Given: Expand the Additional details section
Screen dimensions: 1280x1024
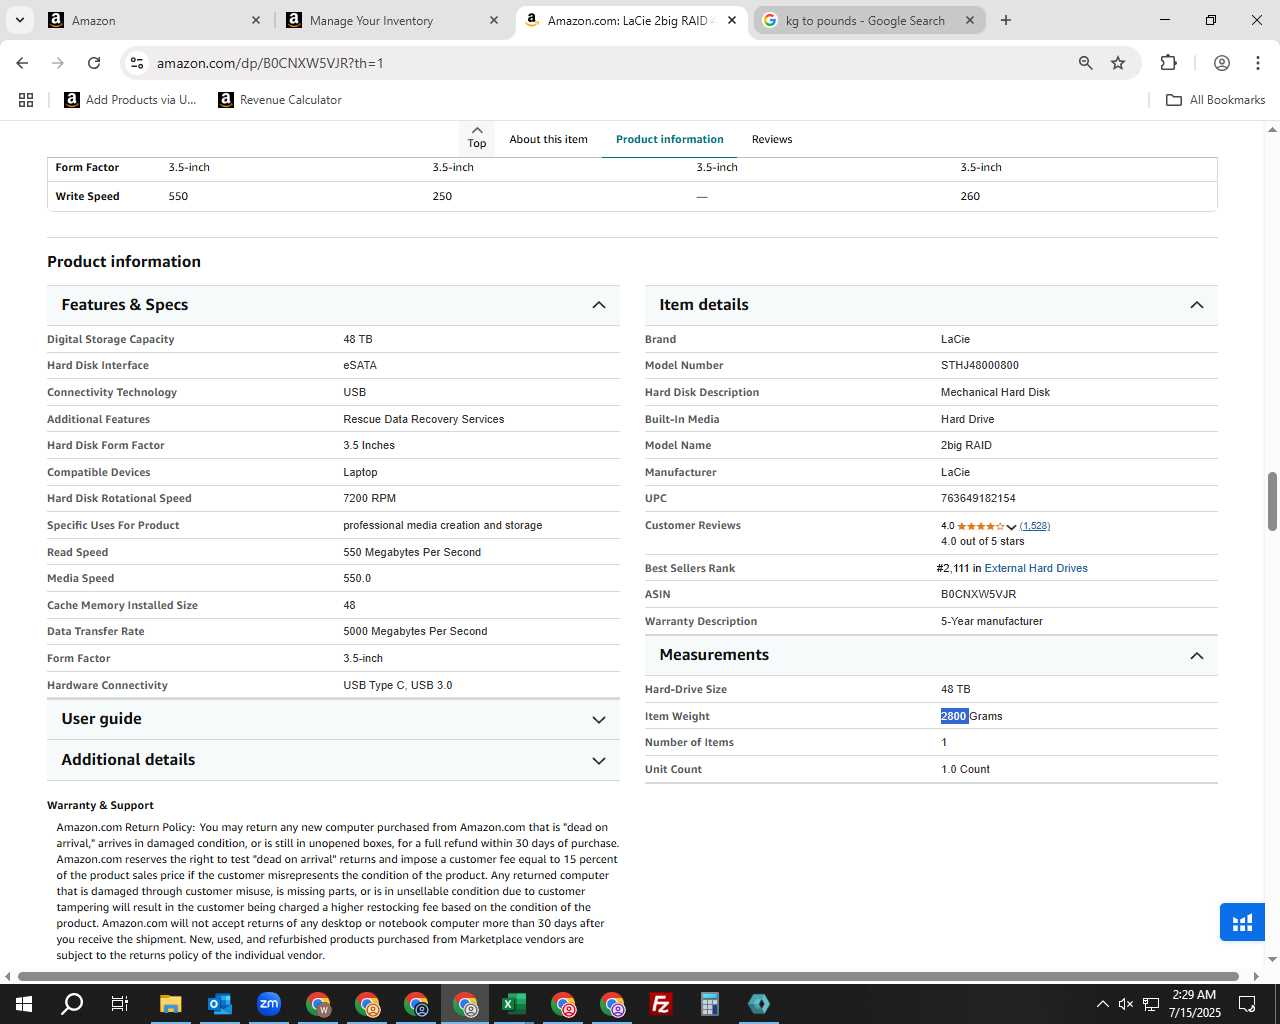Looking at the screenshot, I should pos(599,761).
